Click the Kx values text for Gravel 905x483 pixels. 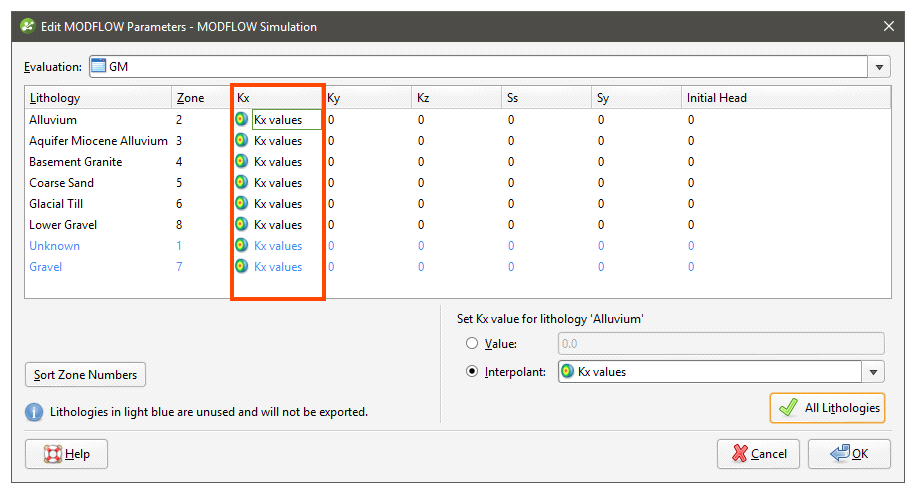tap(278, 267)
